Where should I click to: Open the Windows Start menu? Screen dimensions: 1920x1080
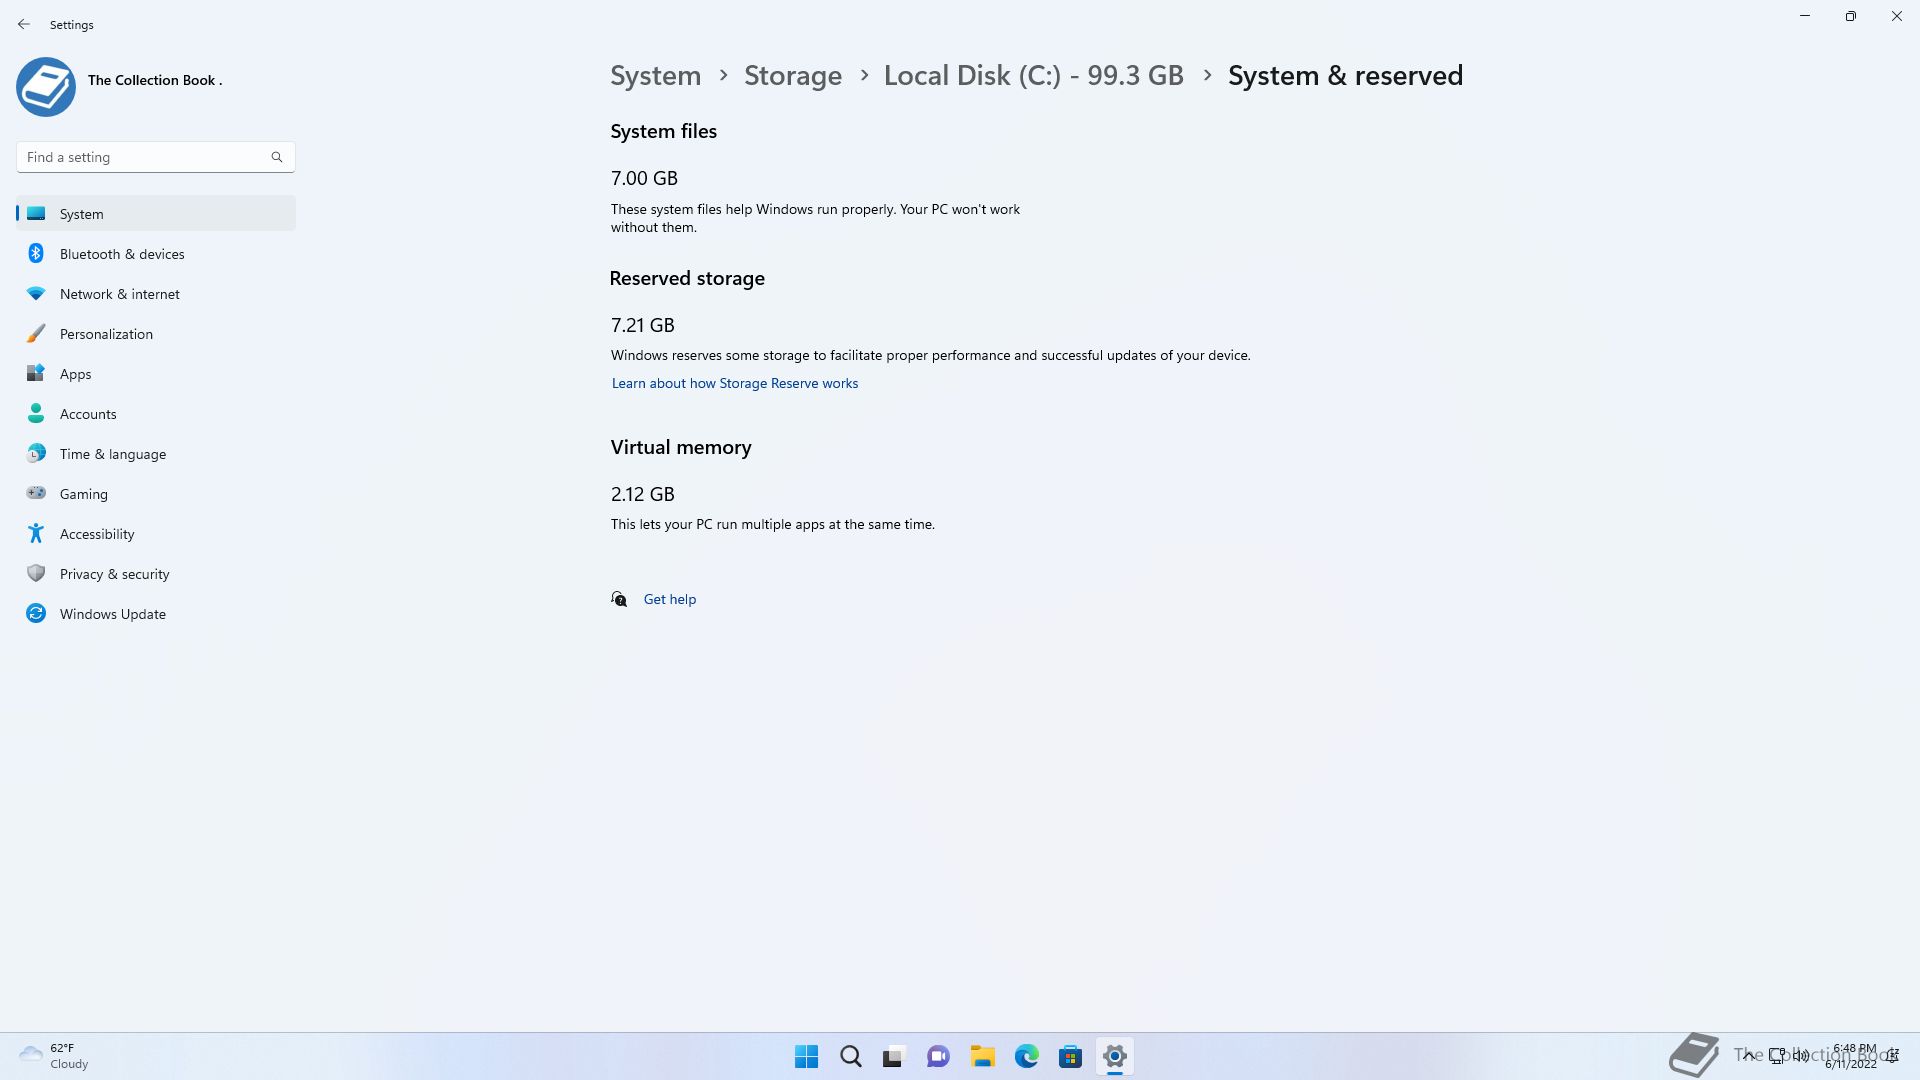tap(806, 1056)
